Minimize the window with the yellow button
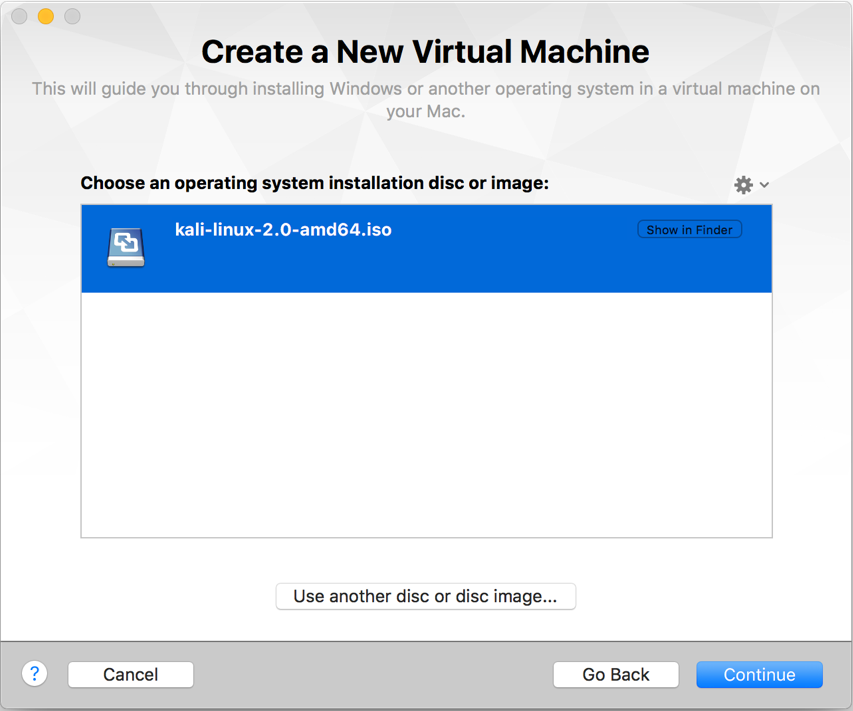Viewport: 853px width, 711px height. (x=46, y=16)
